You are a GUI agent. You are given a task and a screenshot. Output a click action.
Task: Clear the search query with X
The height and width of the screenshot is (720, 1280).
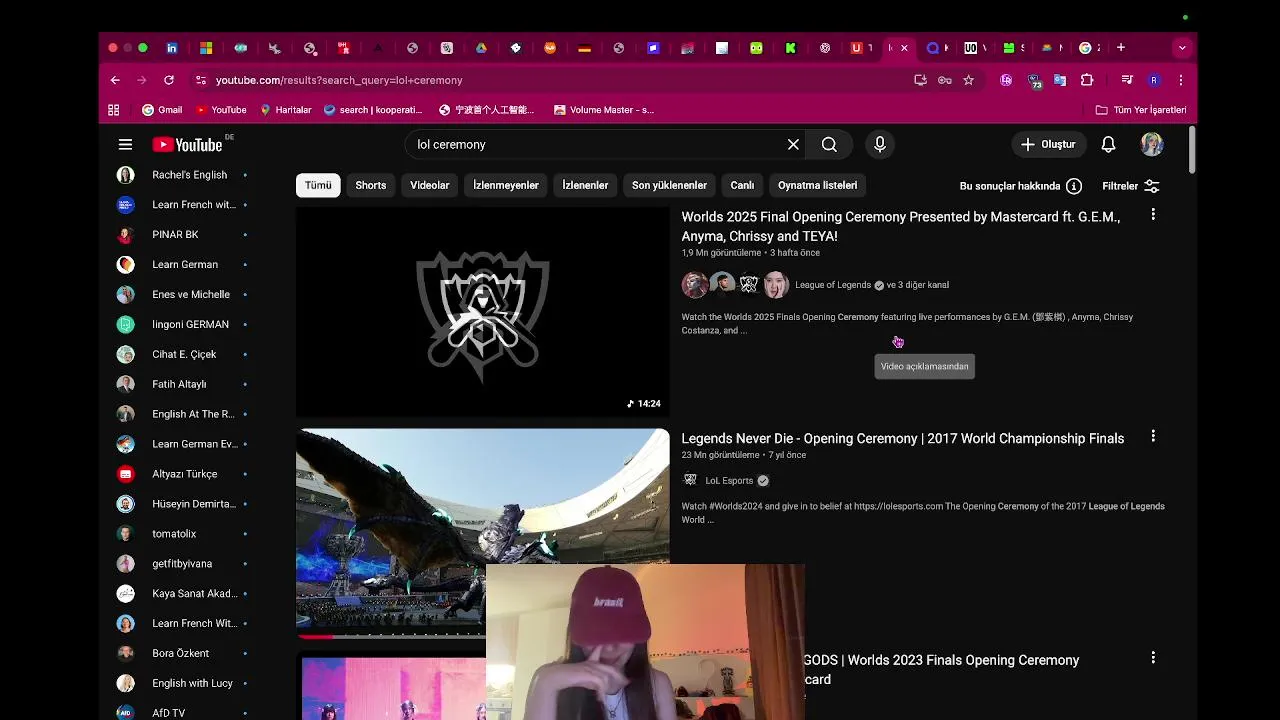point(793,144)
